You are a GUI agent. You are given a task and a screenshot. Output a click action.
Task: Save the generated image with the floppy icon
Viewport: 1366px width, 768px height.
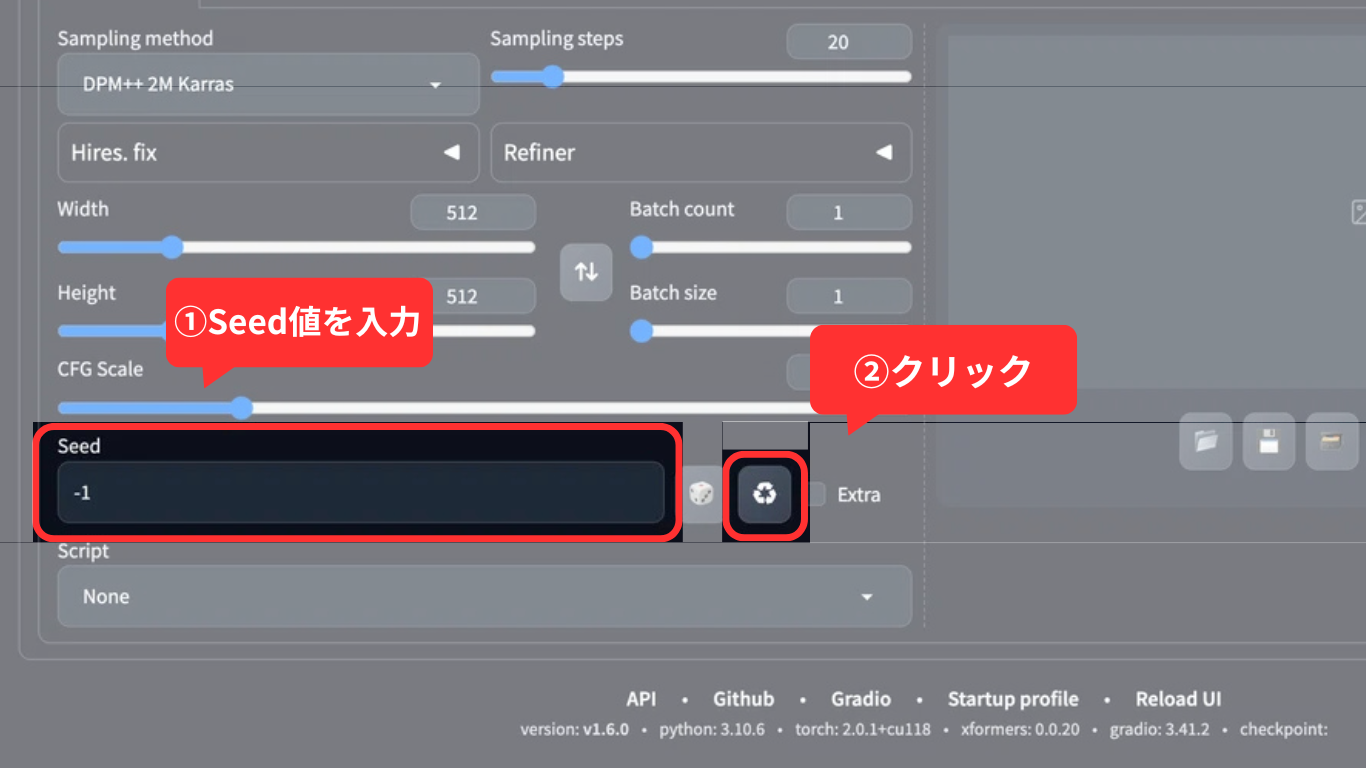click(x=1268, y=442)
